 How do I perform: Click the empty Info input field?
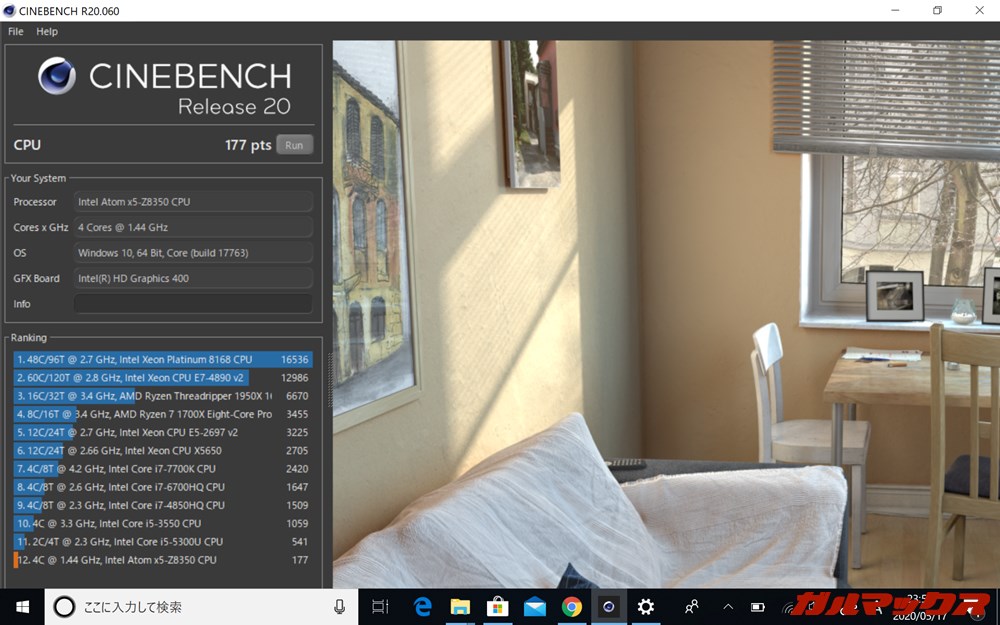click(193, 304)
